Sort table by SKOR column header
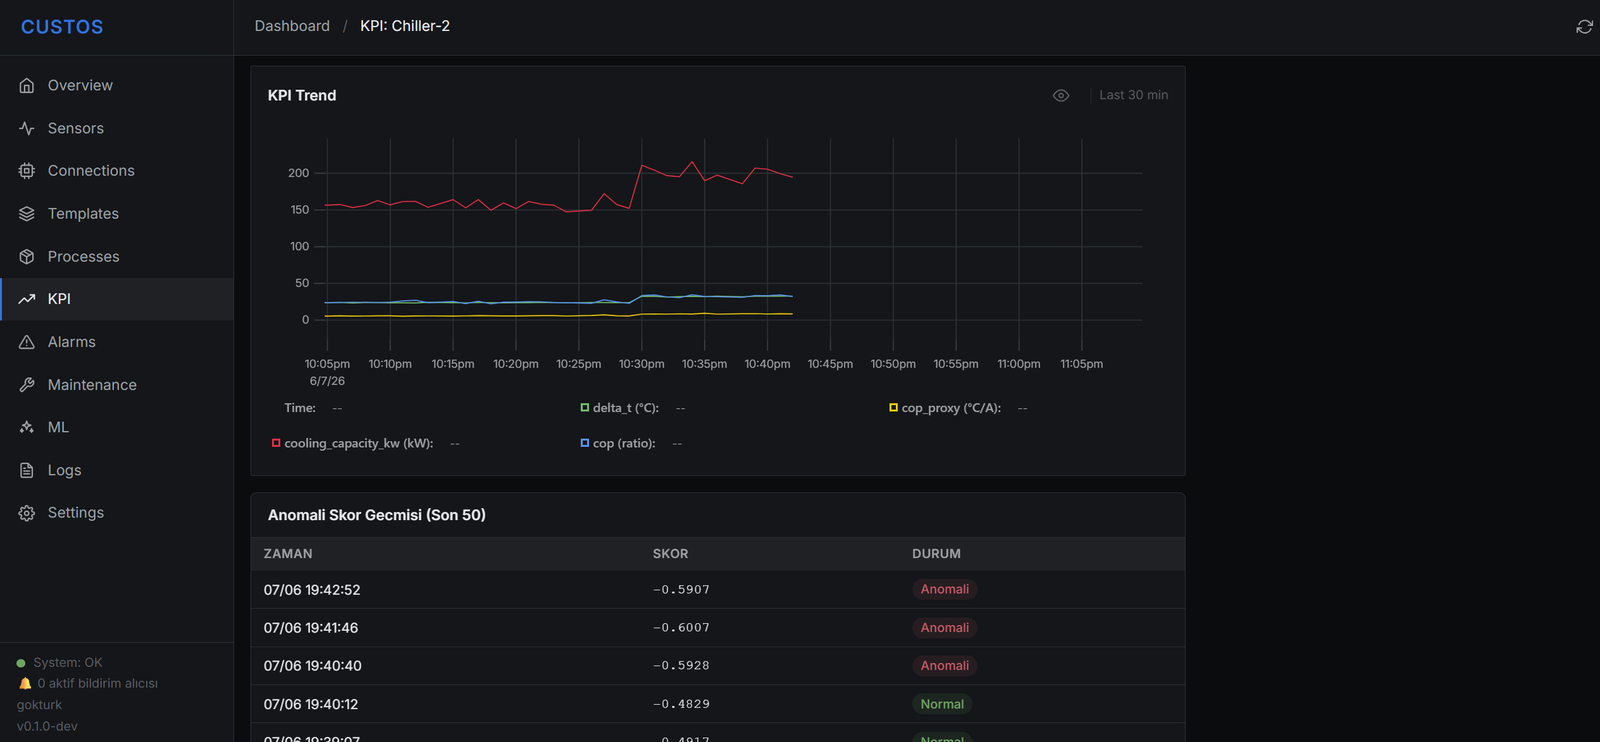Screen dimensions: 1600x742 [x=670, y=554]
